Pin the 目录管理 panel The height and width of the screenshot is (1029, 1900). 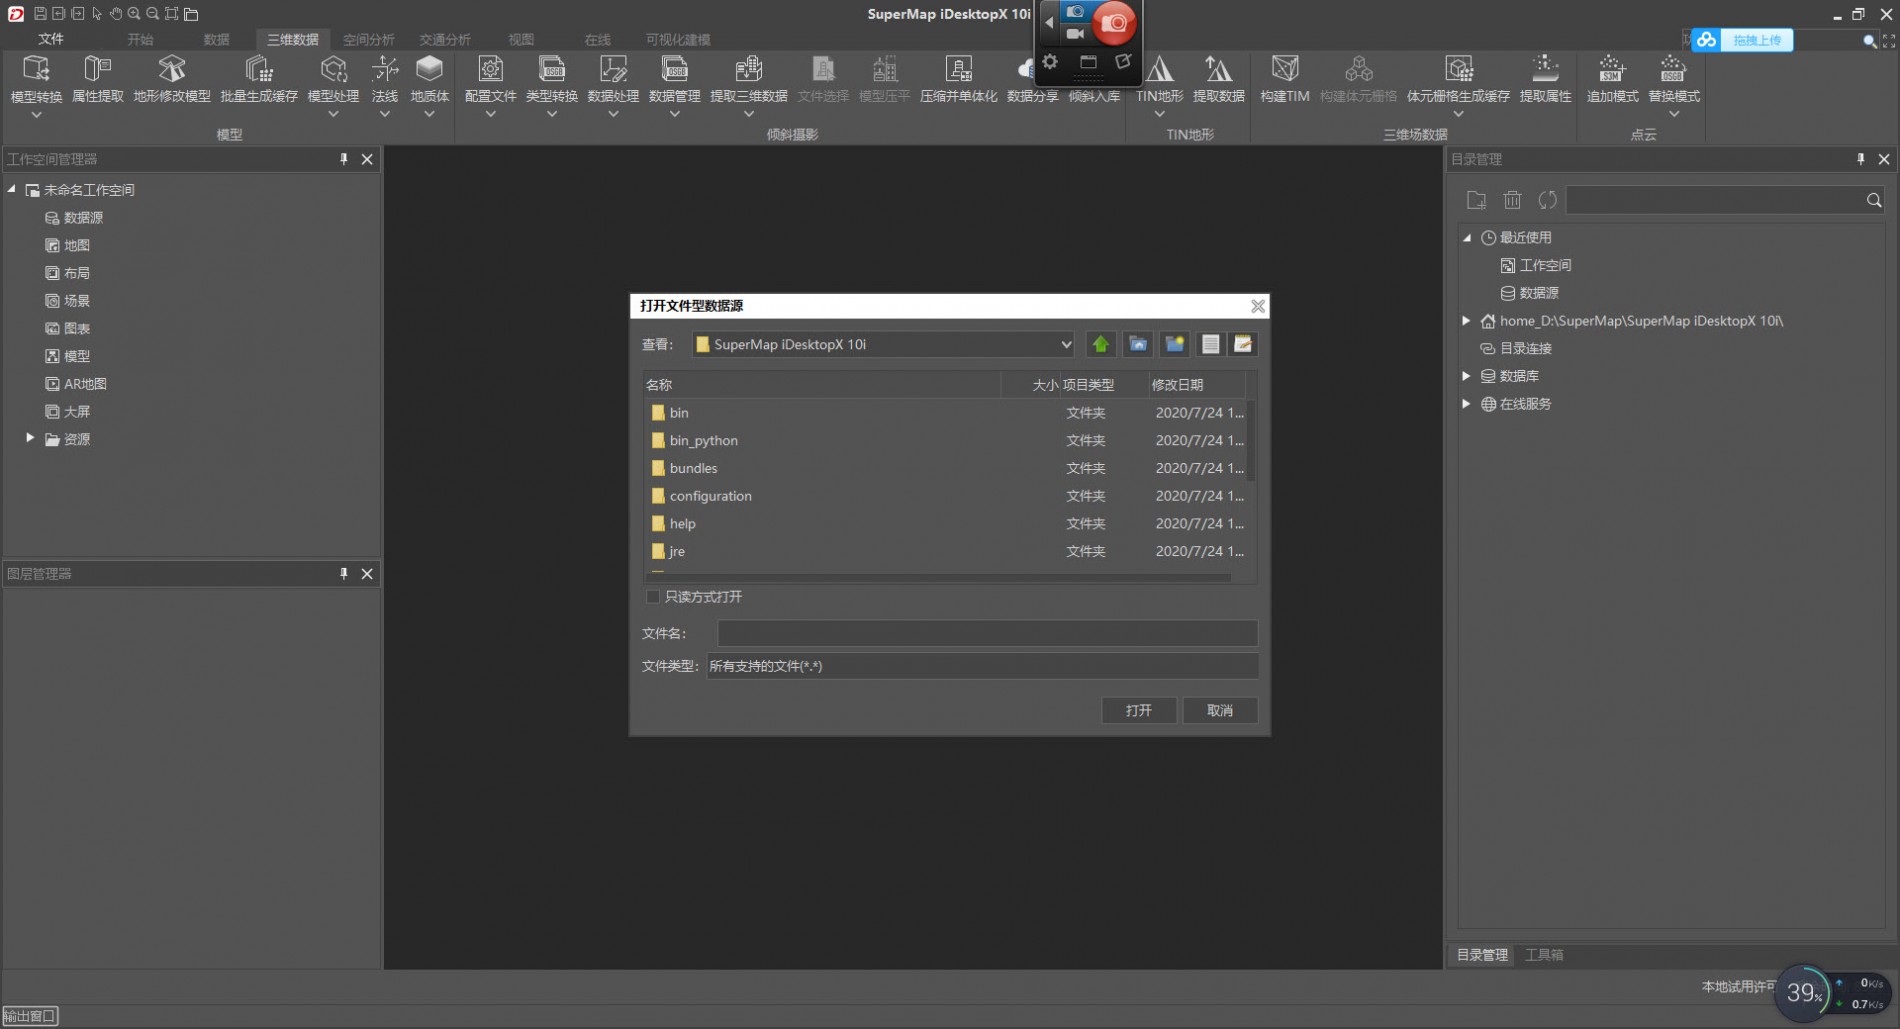pyautogui.click(x=1861, y=159)
